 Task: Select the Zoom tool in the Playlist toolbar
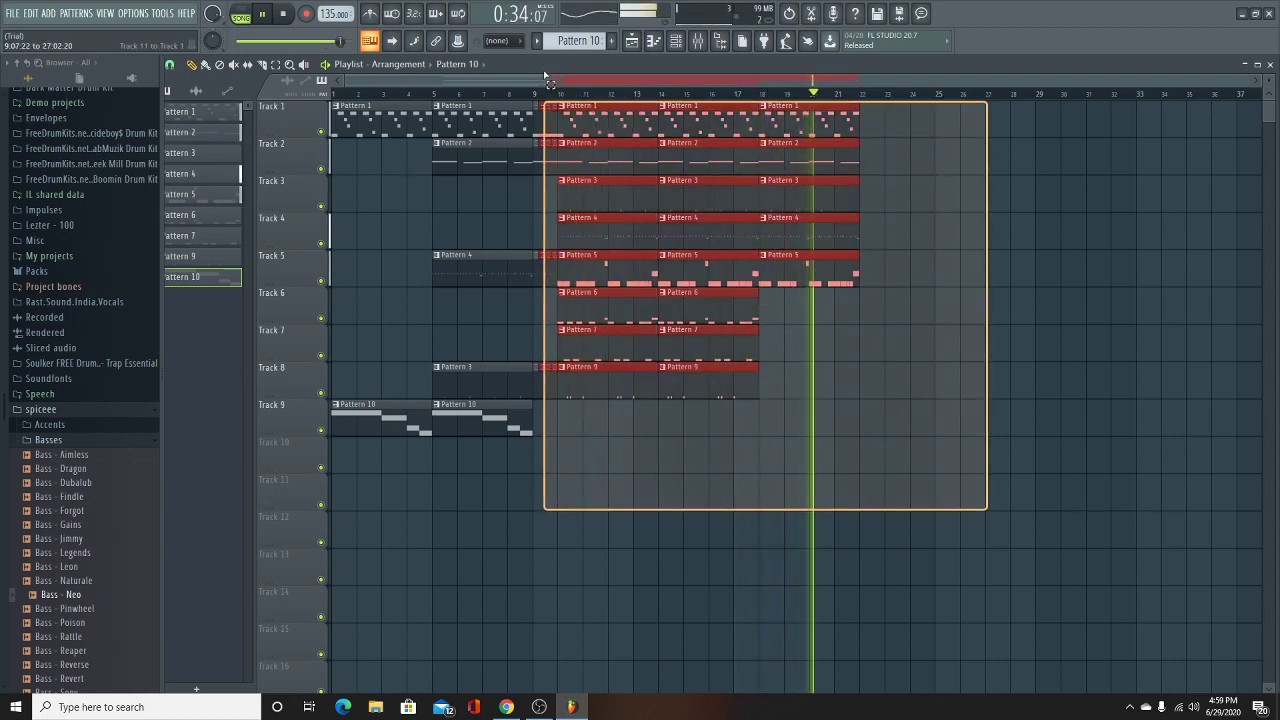tap(289, 65)
